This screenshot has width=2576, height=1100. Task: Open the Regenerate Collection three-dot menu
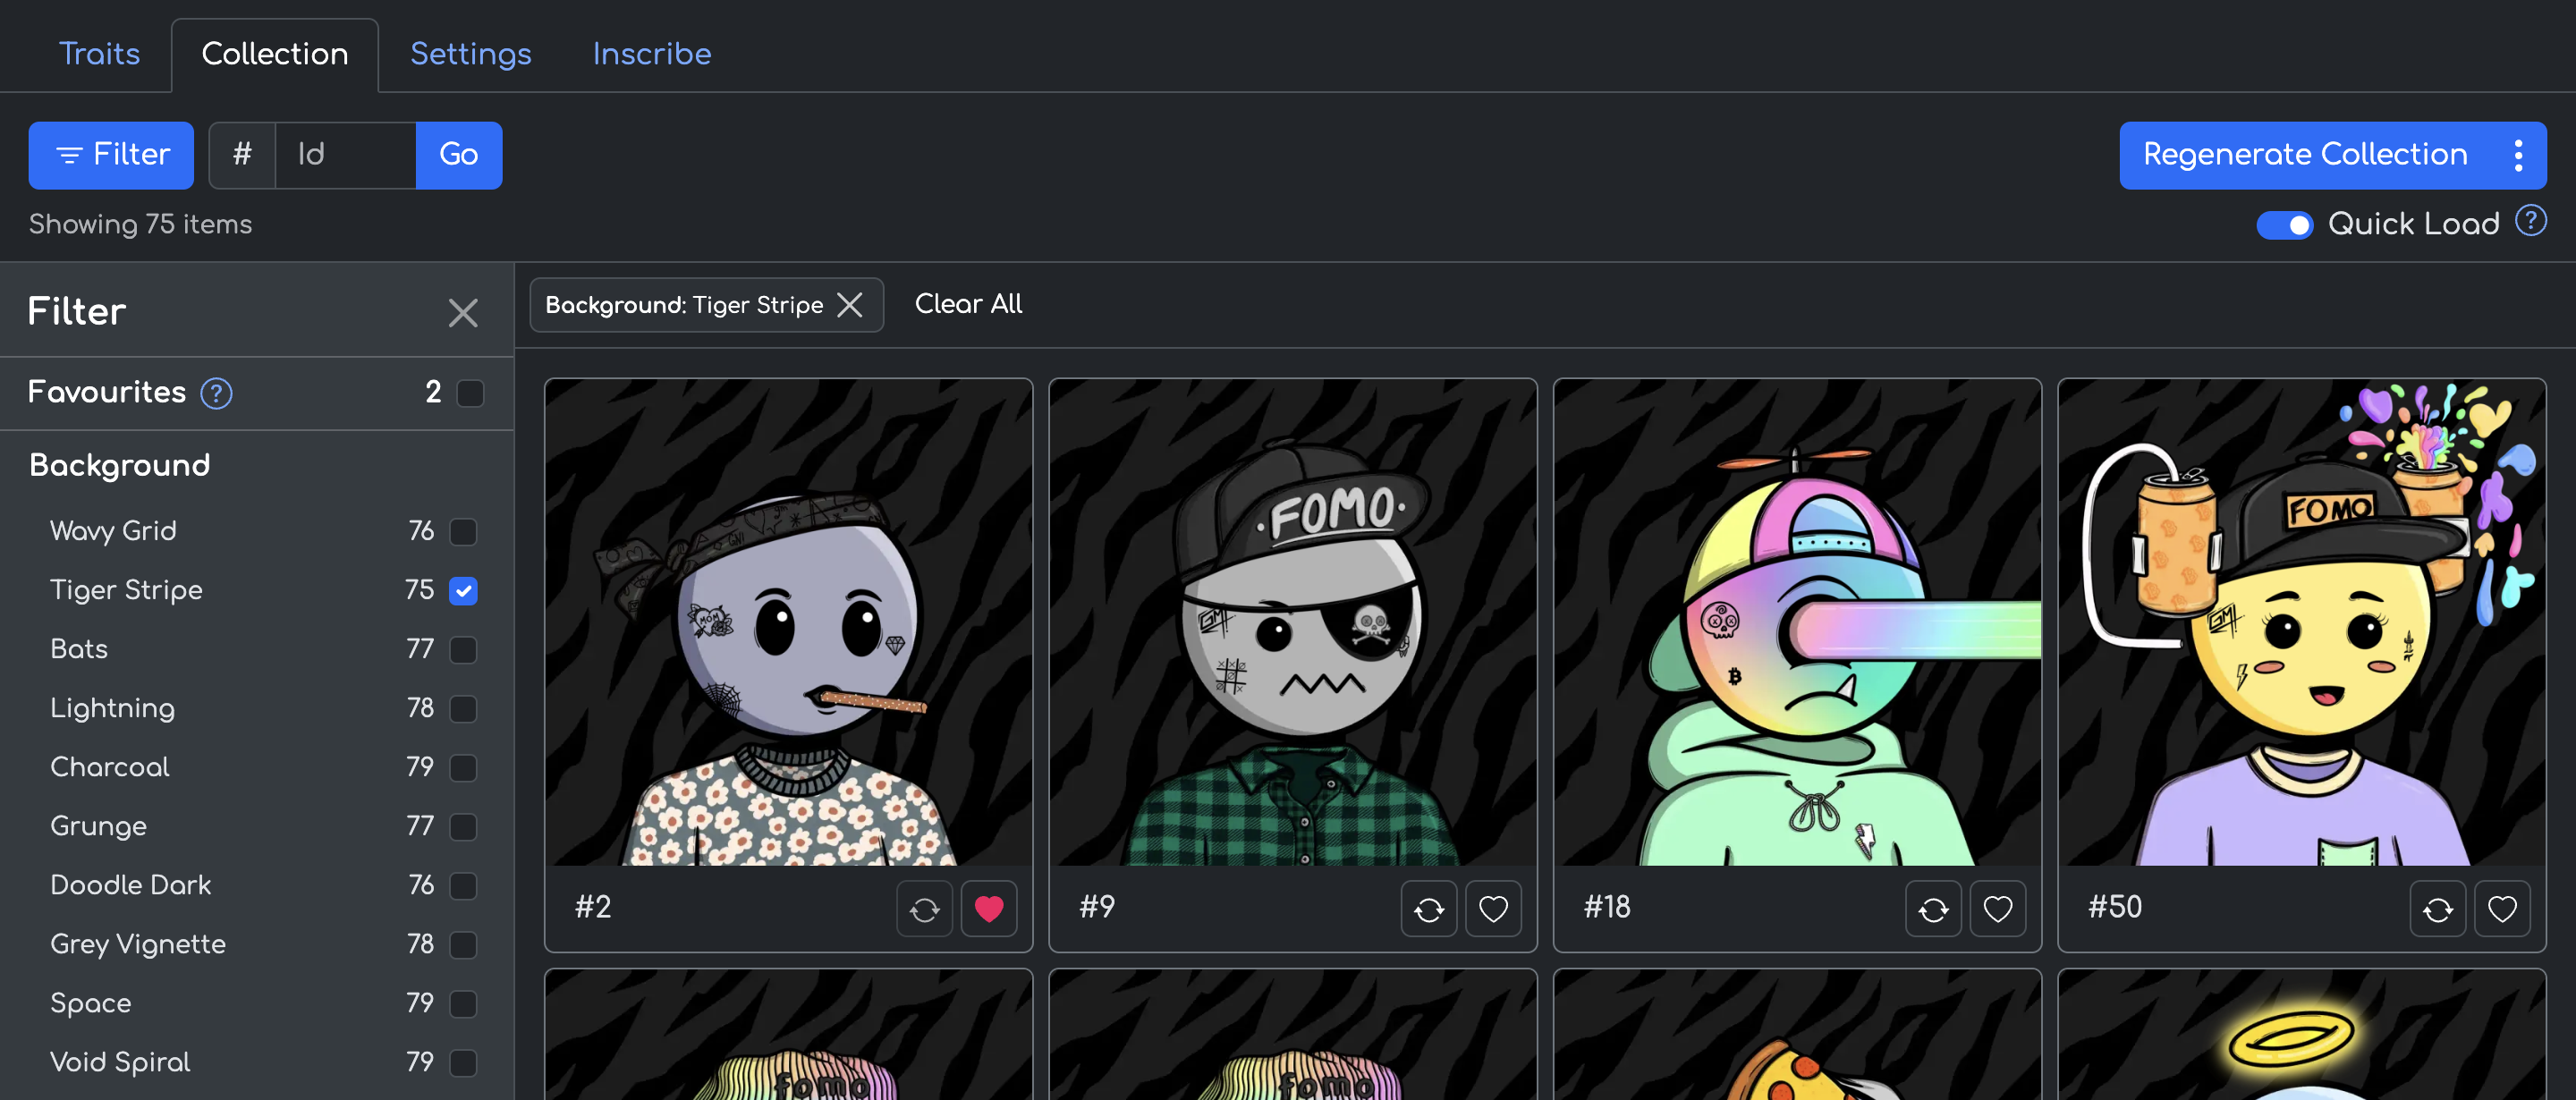pyautogui.click(x=2517, y=155)
